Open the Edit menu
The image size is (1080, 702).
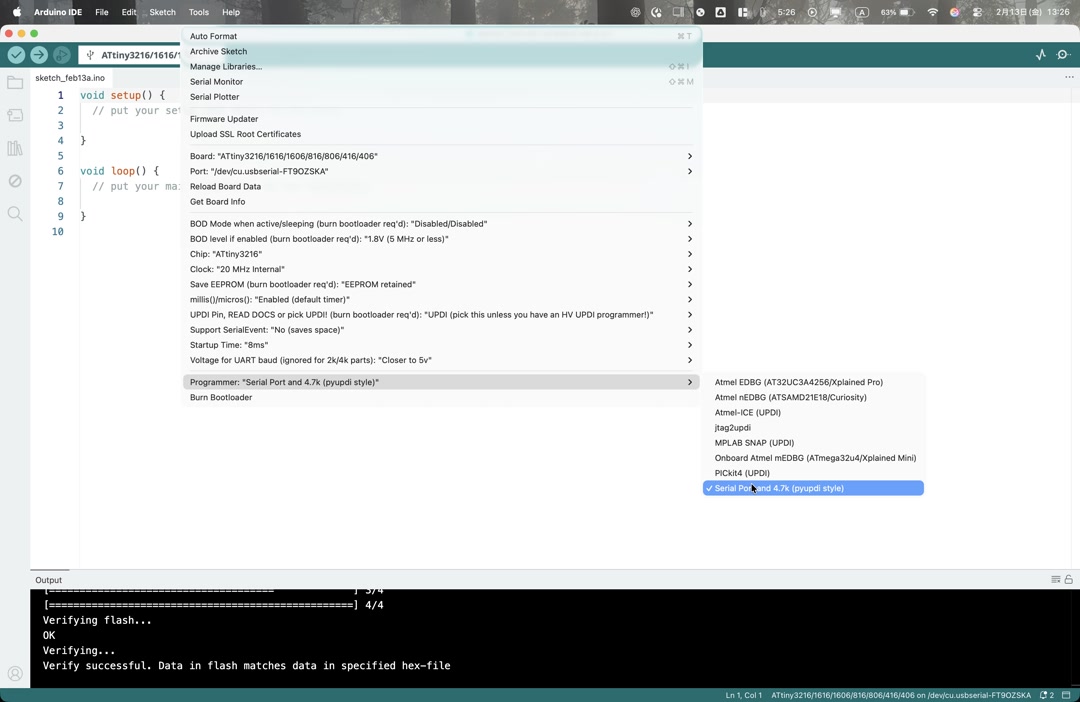click(129, 12)
